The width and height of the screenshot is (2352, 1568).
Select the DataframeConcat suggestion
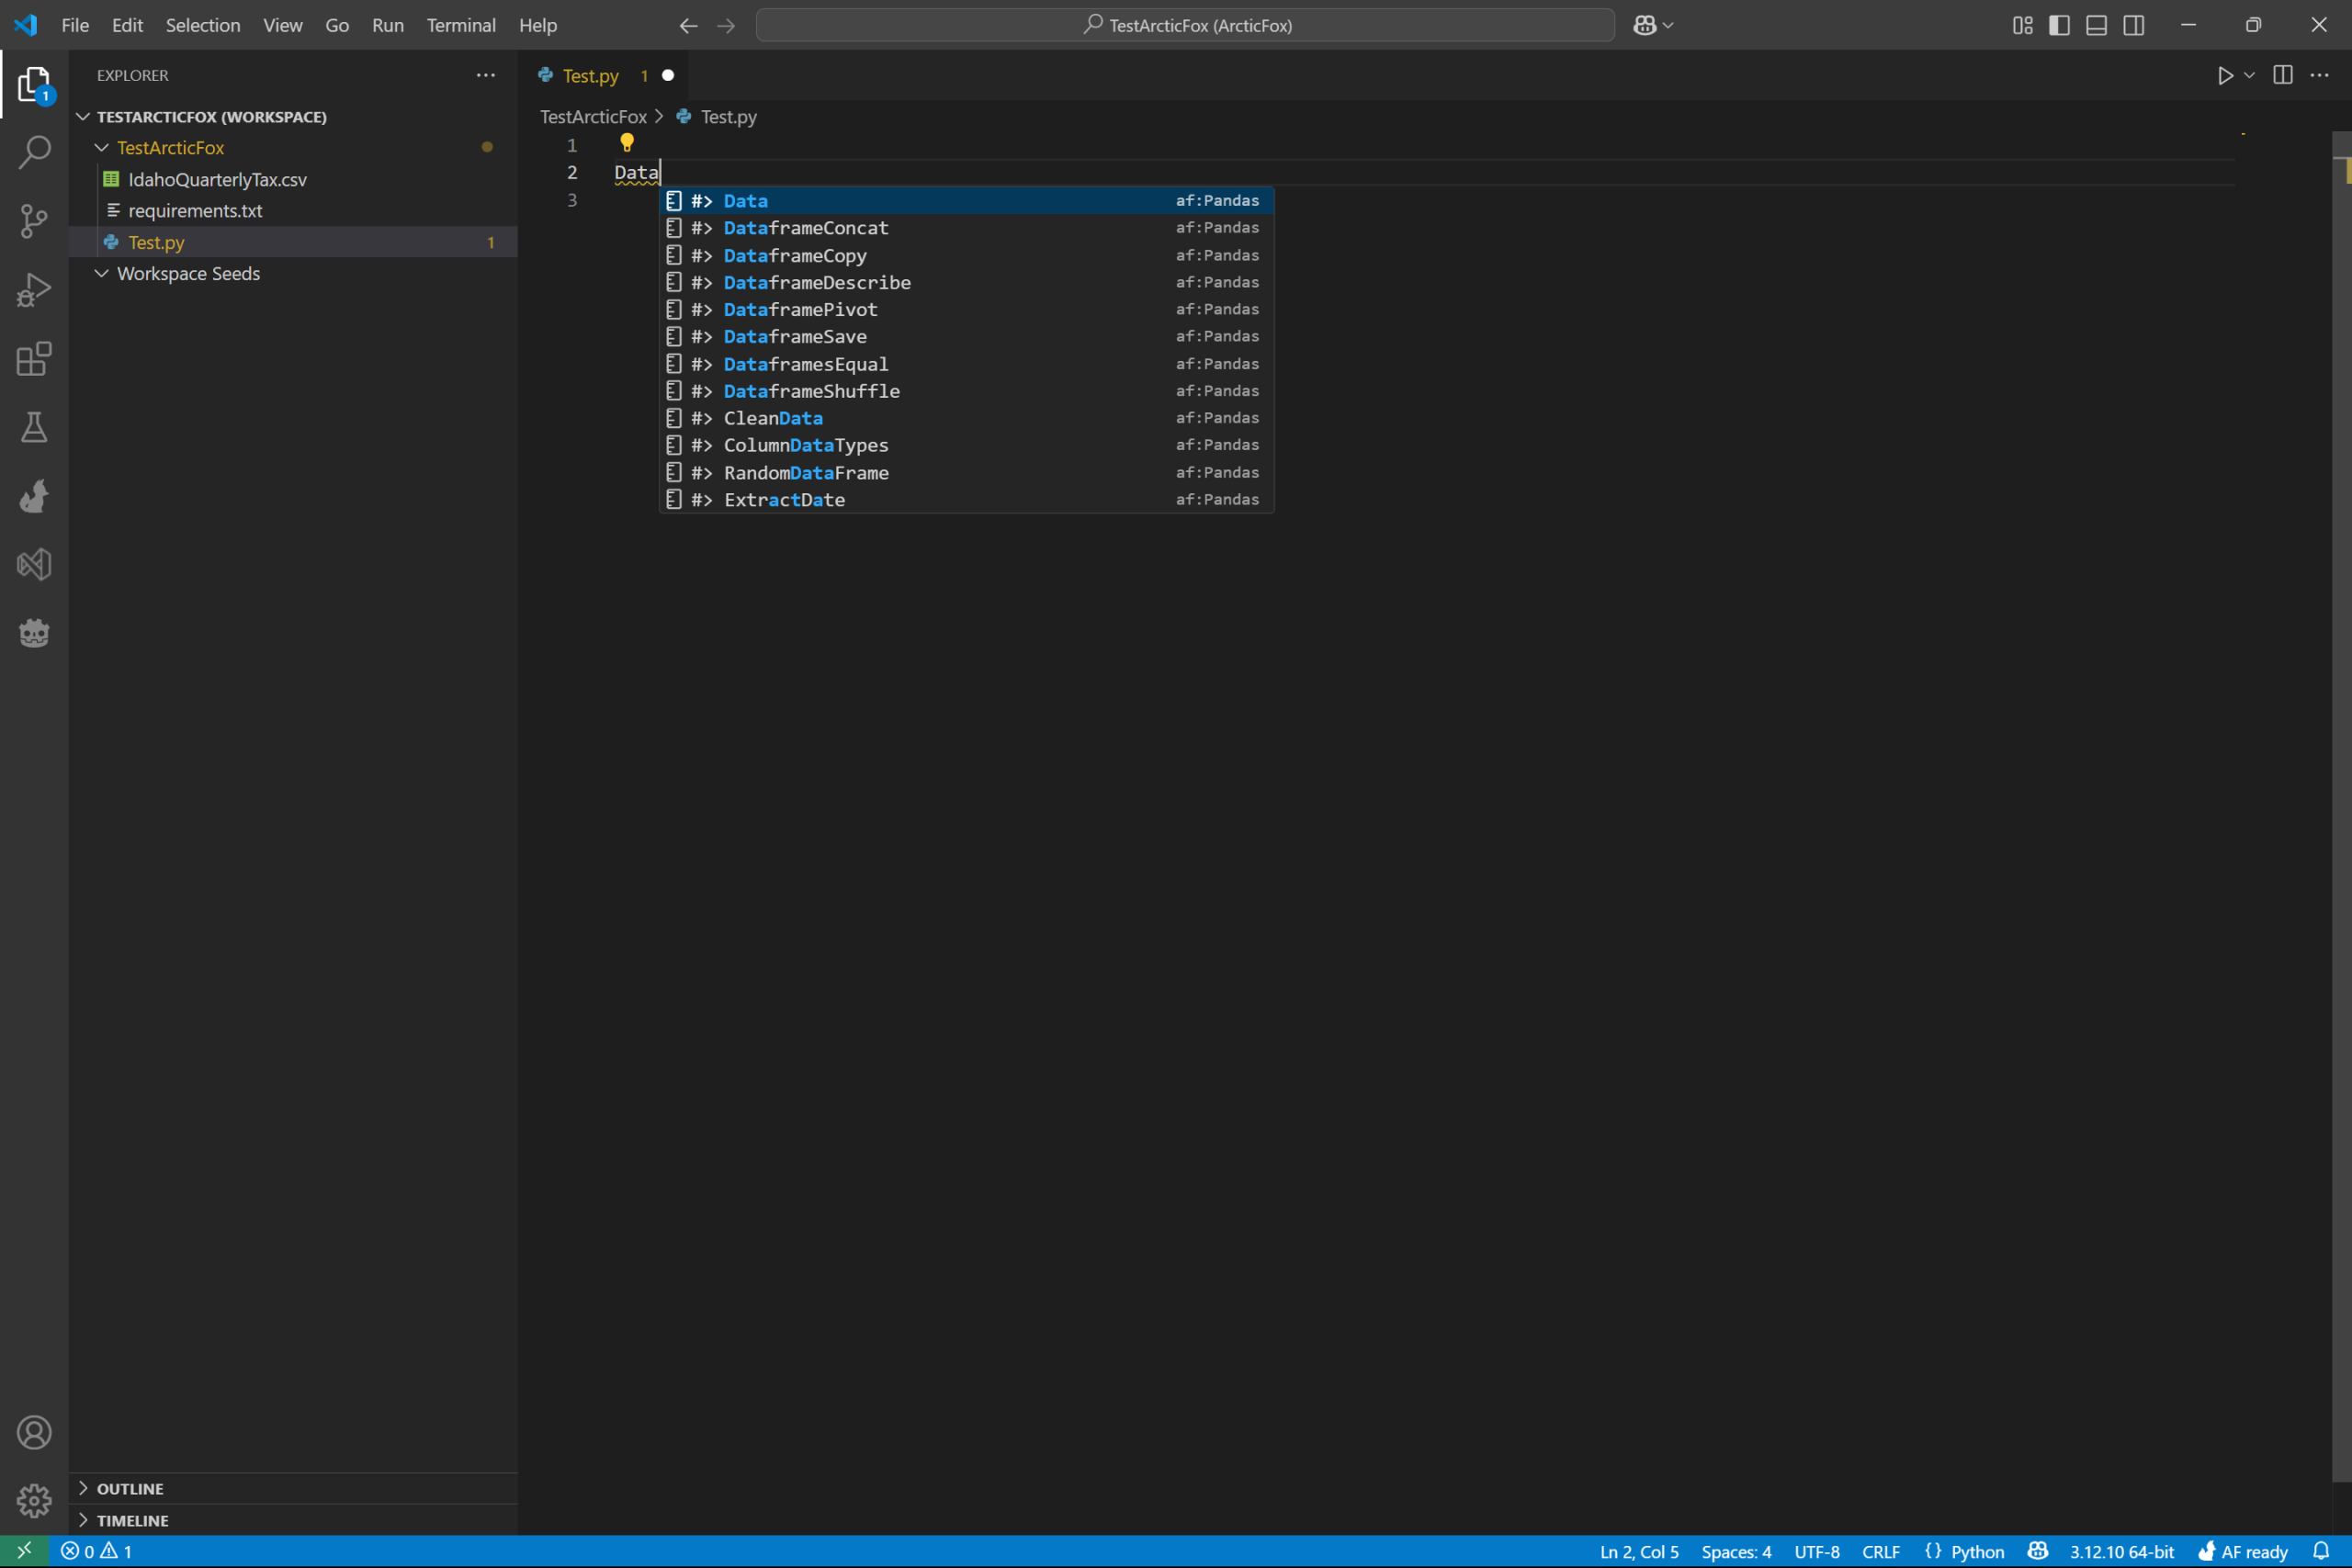(x=966, y=228)
